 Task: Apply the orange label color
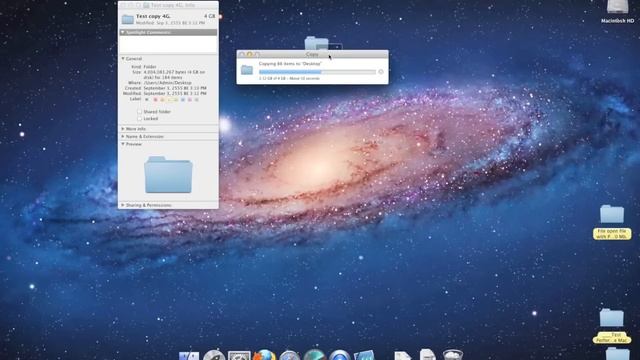pyautogui.click(x=162, y=99)
